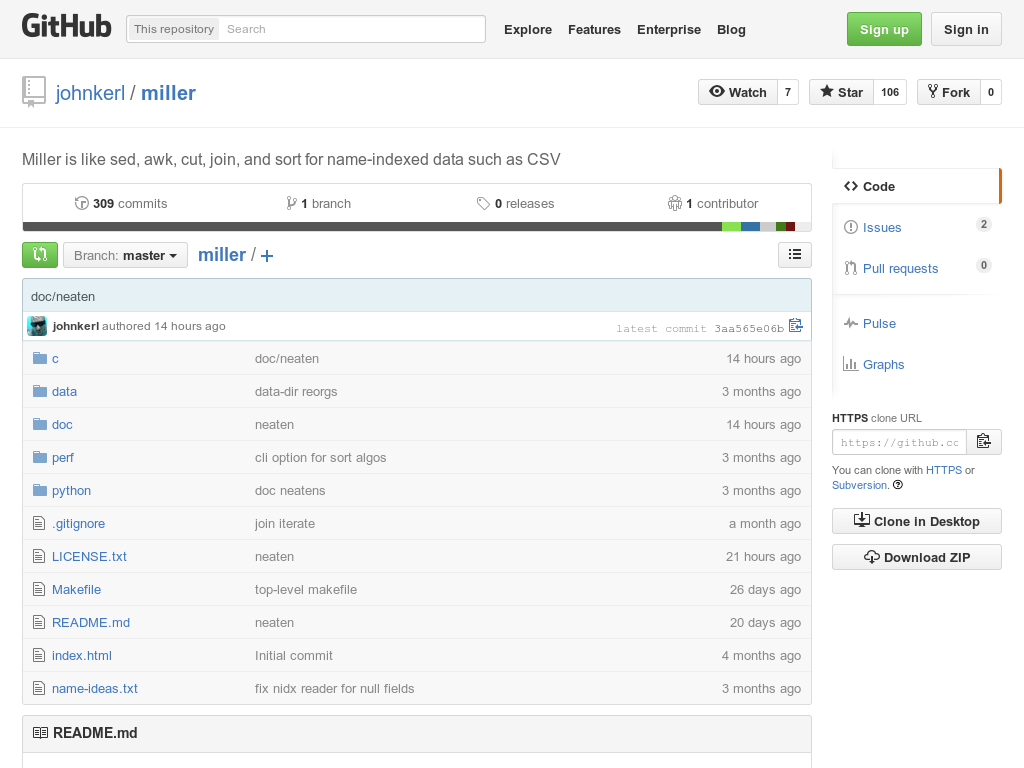Click the Fork button
1024x768 pixels.
(x=949, y=92)
